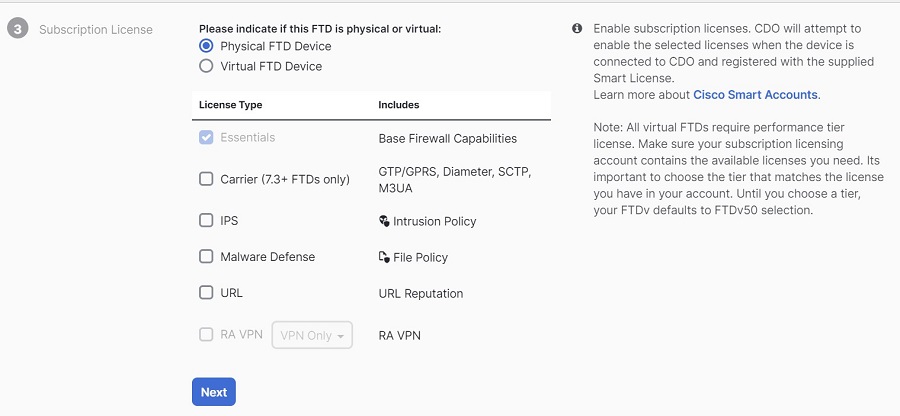Click the Intrusion Policy shield icon
900x416 pixels.
tap(384, 221)
